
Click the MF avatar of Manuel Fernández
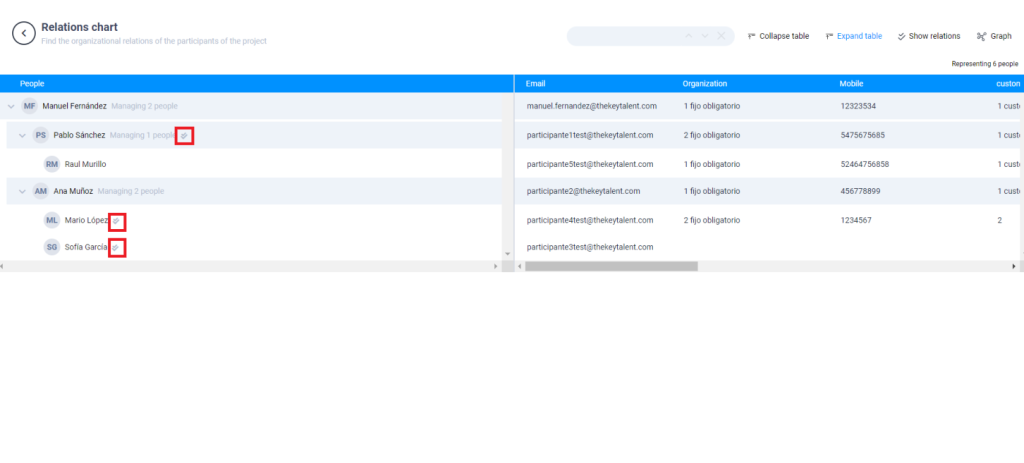pos(30,107)
